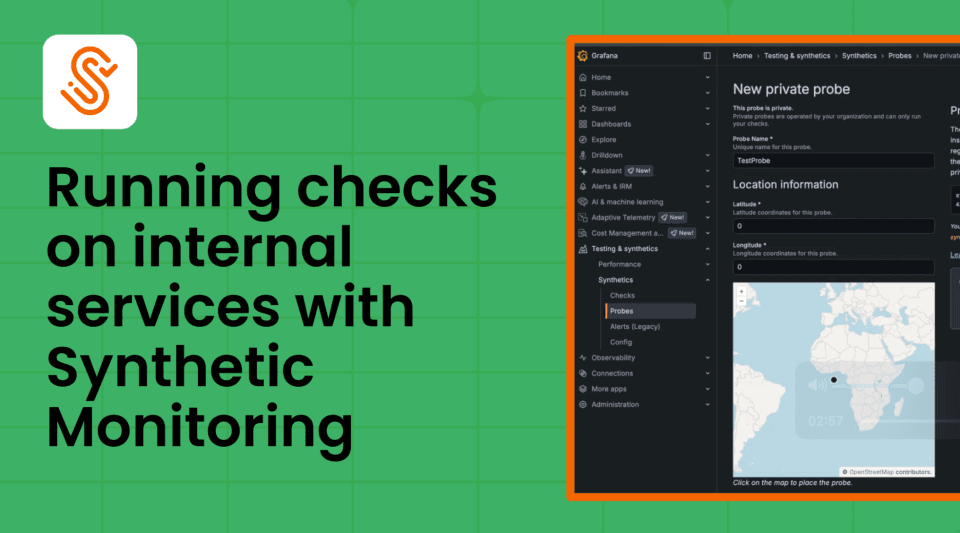Screen dimensions: 960x533
Task: Click the AI & machine learning icon
Action: pyautogui.click(x=583, y=202)
